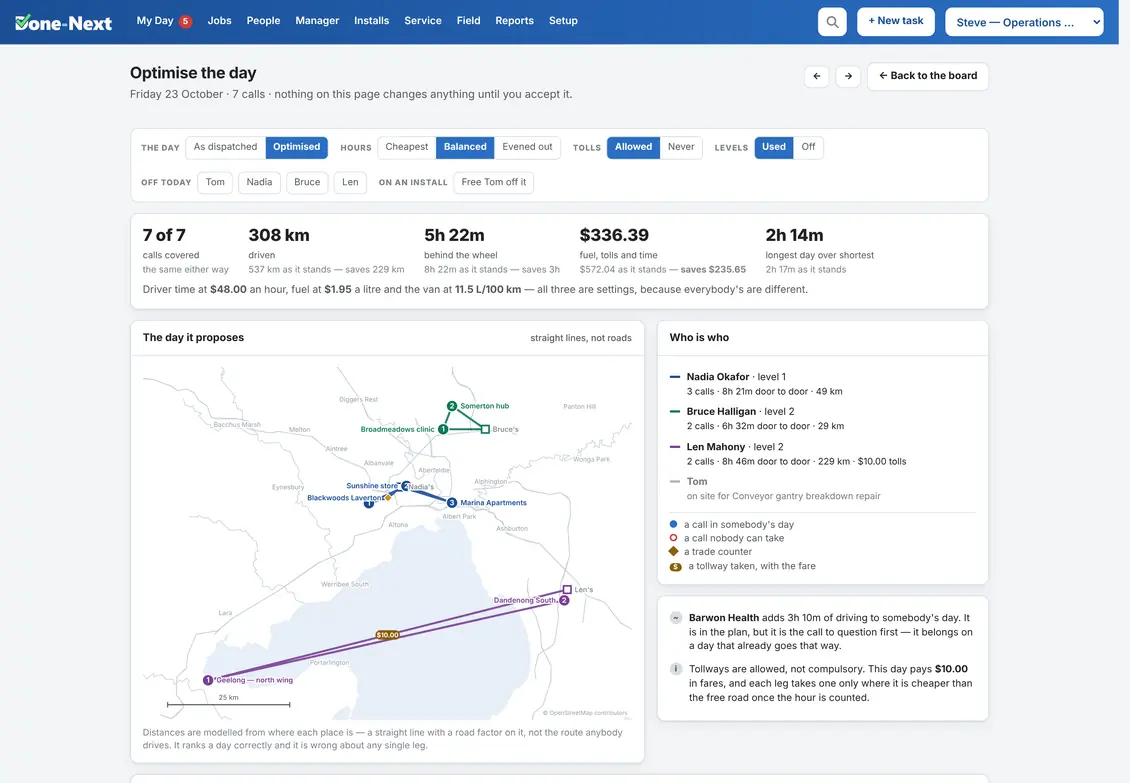1130x783 pixels.
Task: Go to next day arrow
Action: click(x=848, y=76)
